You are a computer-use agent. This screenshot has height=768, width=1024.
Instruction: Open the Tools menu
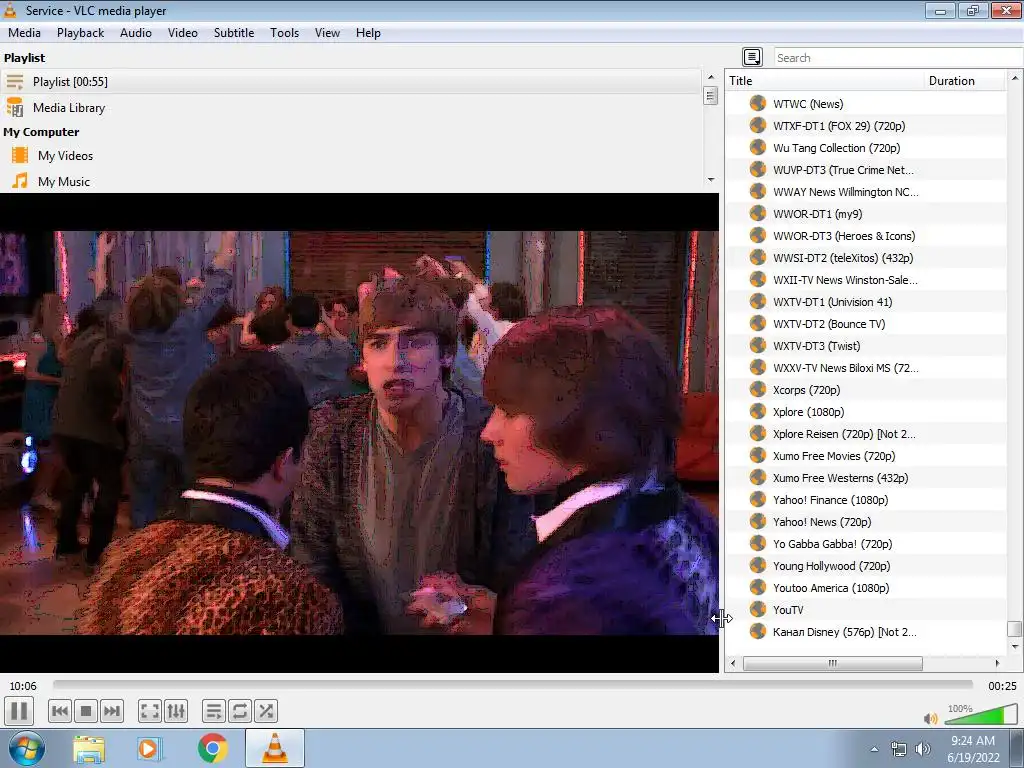click(x=285, y=33)
